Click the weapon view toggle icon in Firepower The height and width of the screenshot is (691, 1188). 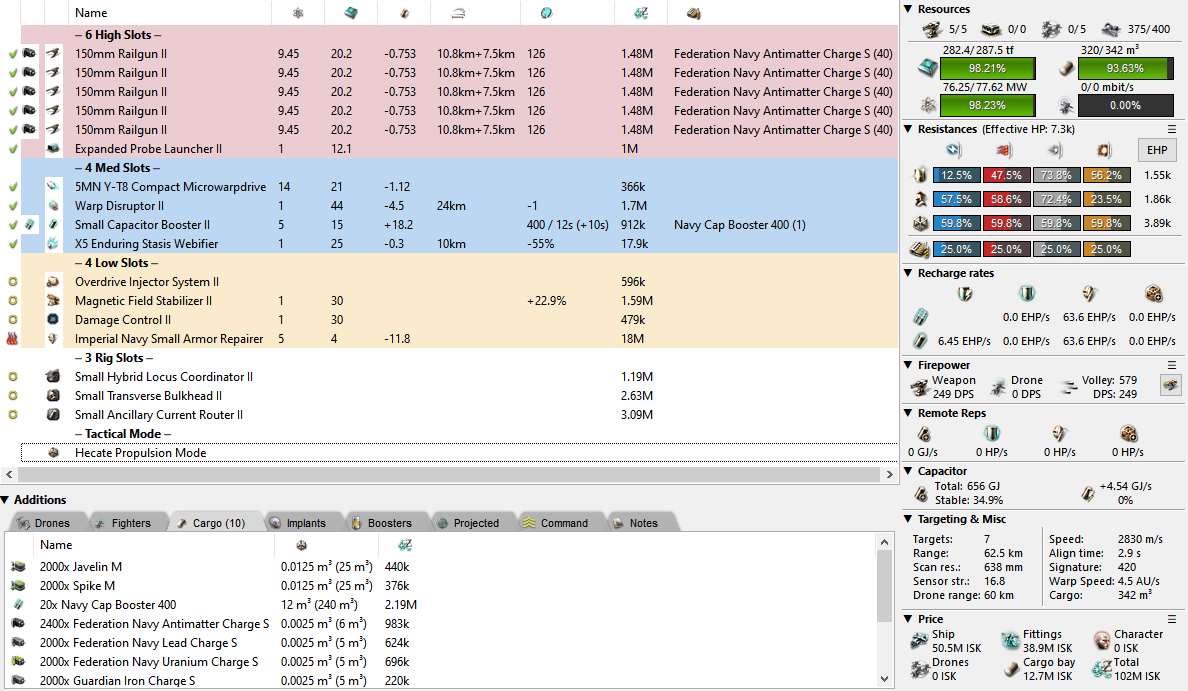[1168, 384]
